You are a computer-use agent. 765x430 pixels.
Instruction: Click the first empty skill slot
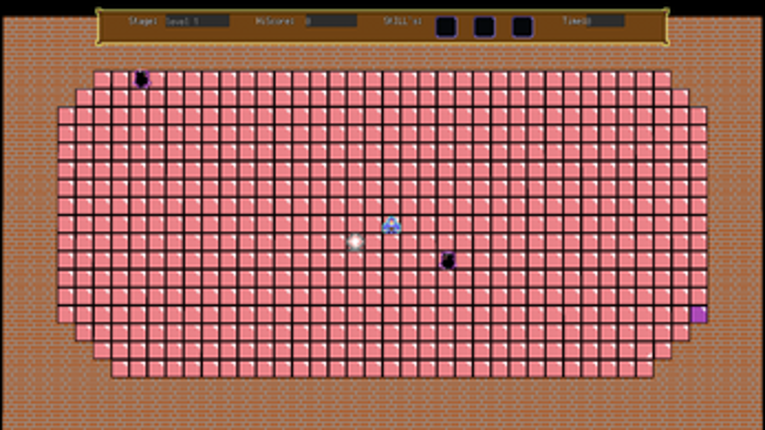446,27
